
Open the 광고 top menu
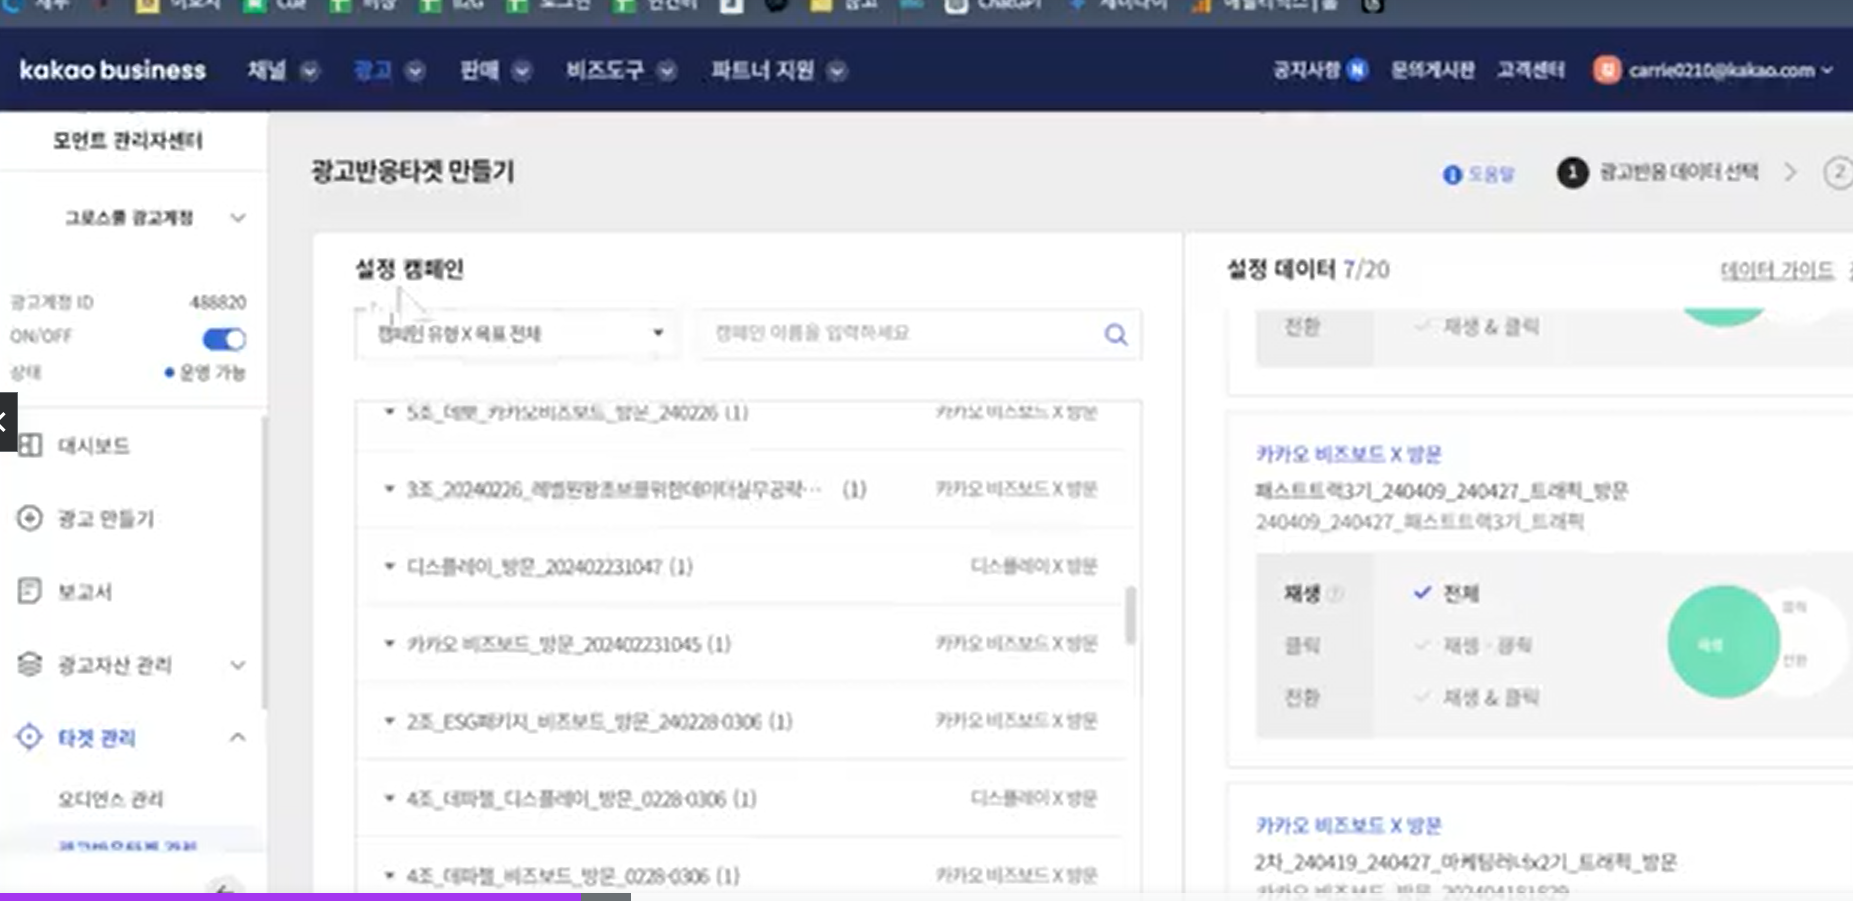coord(389,70)
